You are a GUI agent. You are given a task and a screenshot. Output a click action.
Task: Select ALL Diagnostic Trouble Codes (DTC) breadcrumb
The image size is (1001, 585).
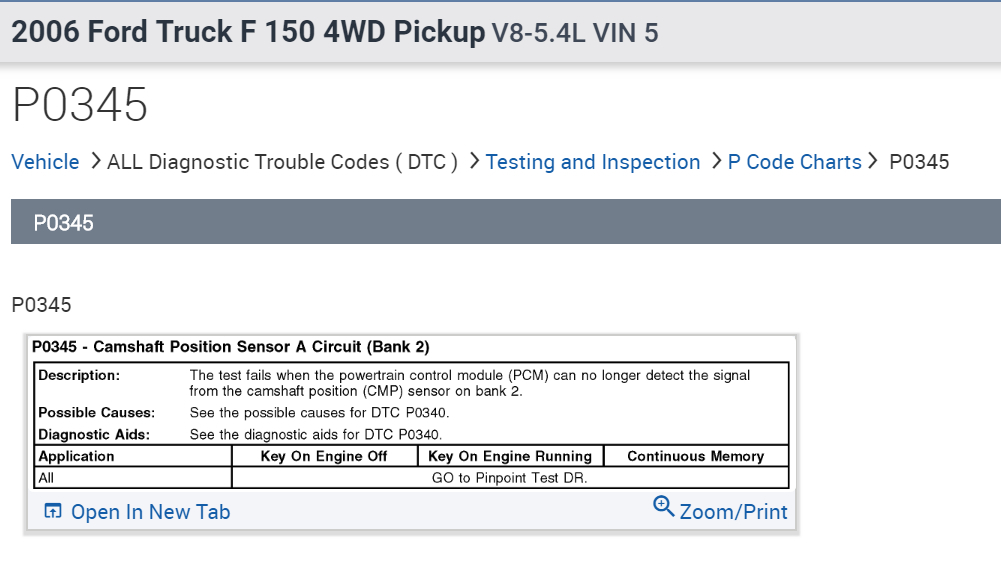click(x=282, y=162)
